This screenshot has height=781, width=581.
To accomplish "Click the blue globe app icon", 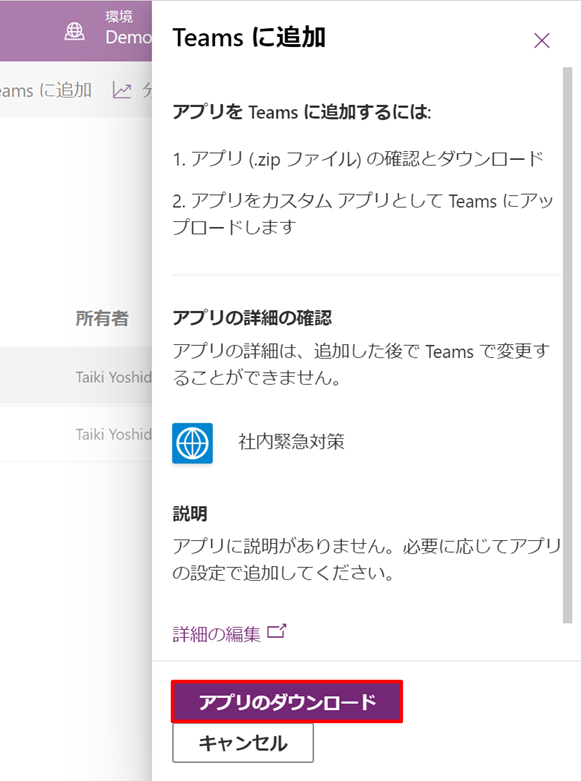I will 192,443.
